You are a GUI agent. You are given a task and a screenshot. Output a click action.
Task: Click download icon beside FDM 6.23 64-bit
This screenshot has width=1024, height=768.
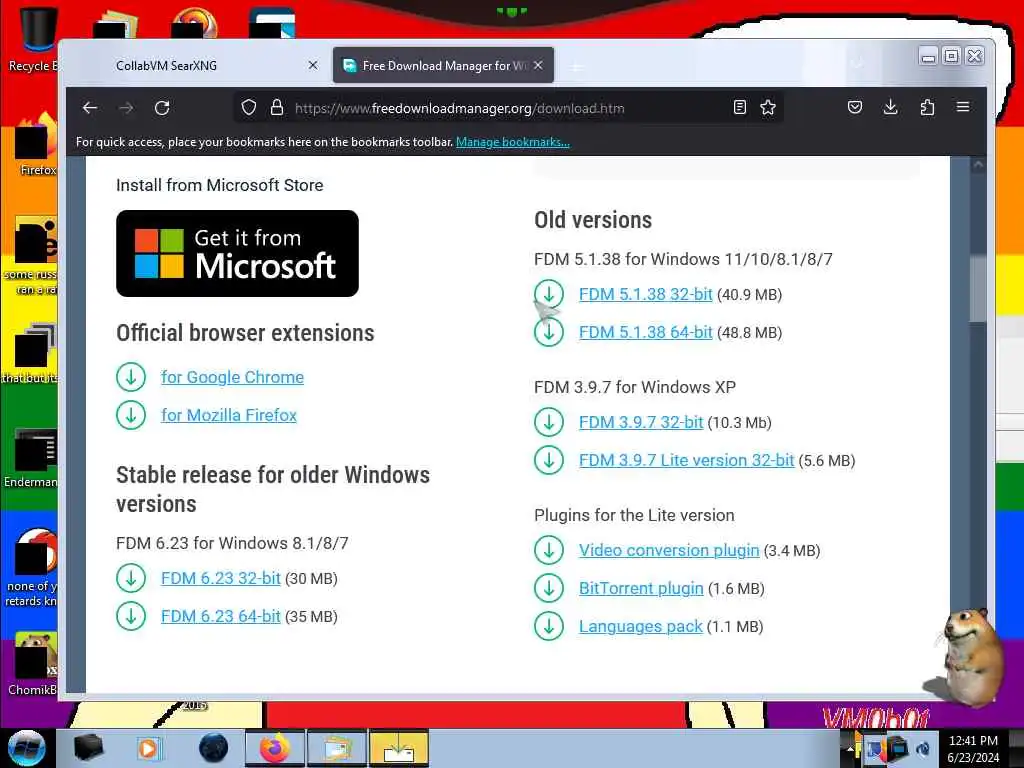tap(131, 616)
